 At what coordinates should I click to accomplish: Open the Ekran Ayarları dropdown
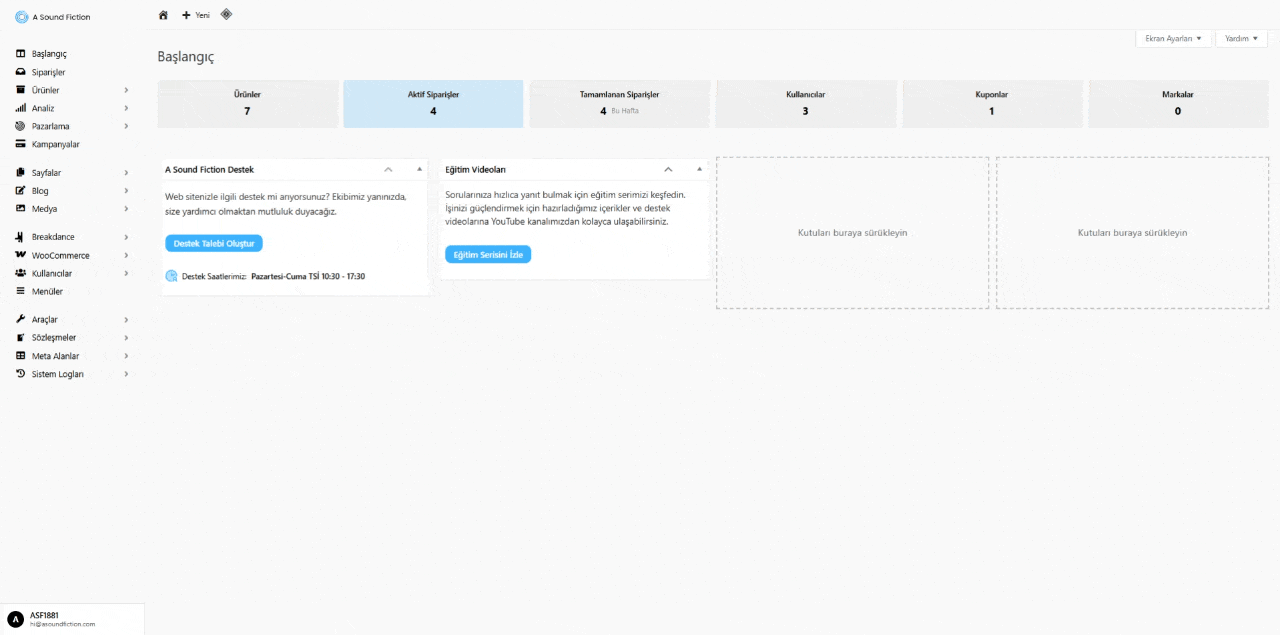[1173, 38]
